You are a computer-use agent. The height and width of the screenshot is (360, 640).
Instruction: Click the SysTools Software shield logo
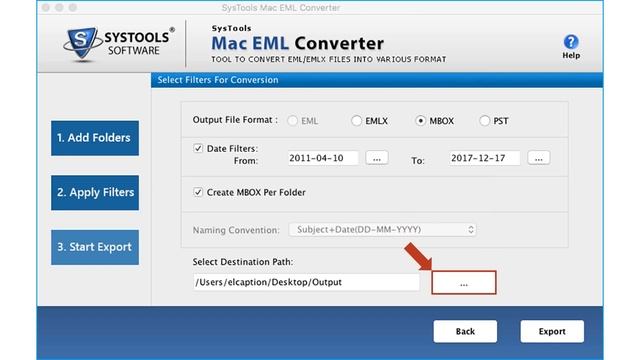(82, 44)
